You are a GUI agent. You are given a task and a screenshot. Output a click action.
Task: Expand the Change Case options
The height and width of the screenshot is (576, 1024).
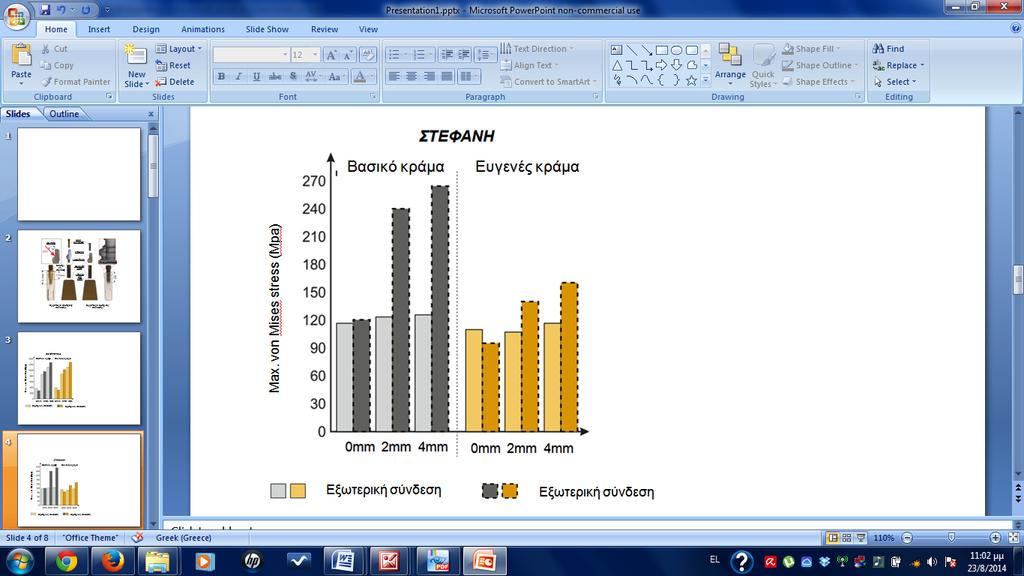coord(335,76)
